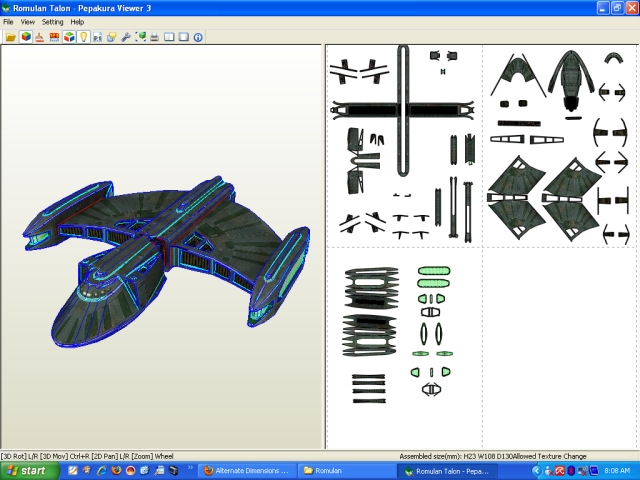This screenshot has height=480, width=640.
Task: Click the page number document icon
Action: pyautogui.click(x=97, y=37)
